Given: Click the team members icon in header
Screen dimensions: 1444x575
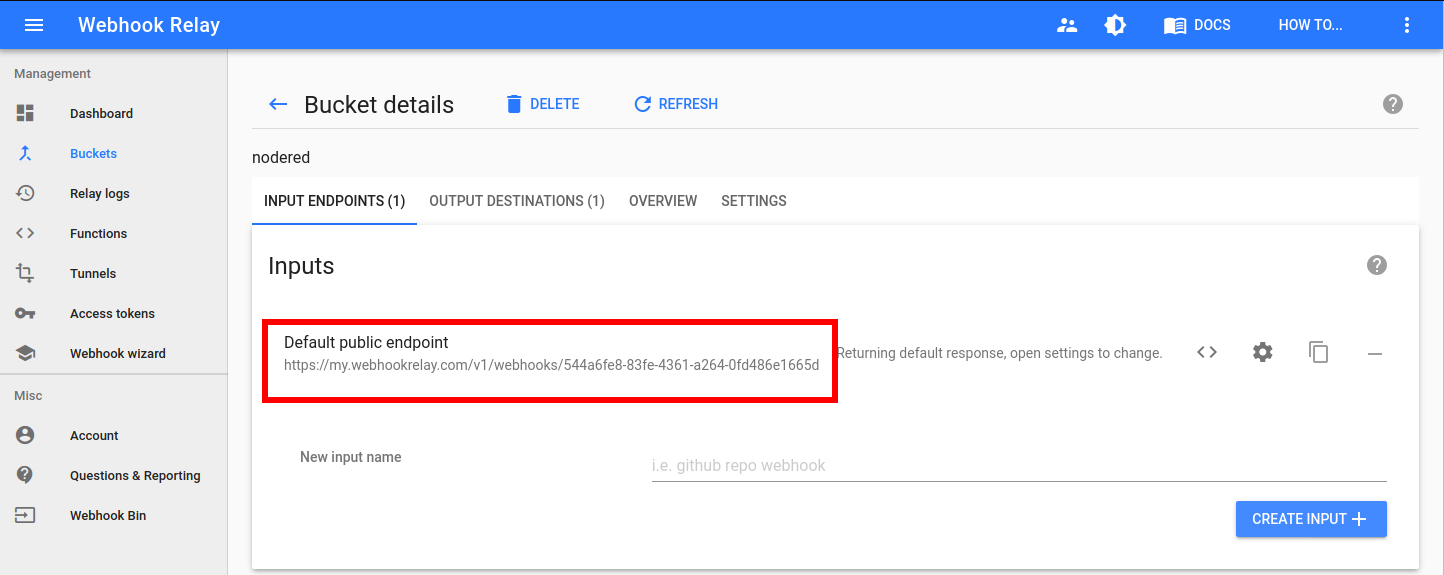Looking at the screenshot, I should click(1067, 25).
